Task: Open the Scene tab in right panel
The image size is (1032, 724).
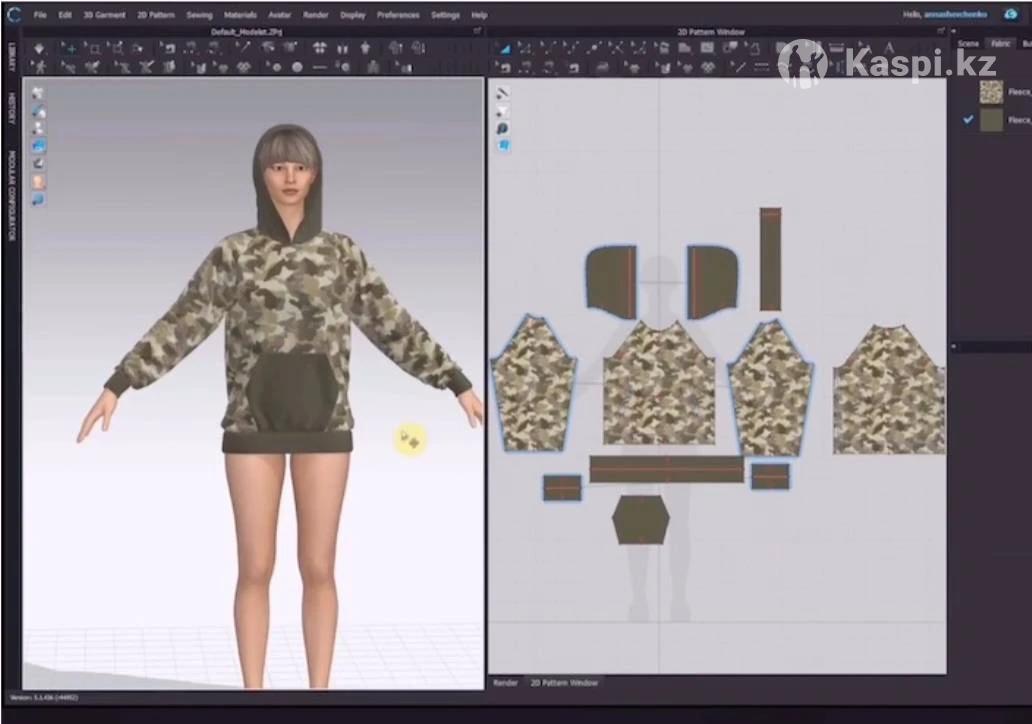Action: pyautogui.click(x=968, y=44)
